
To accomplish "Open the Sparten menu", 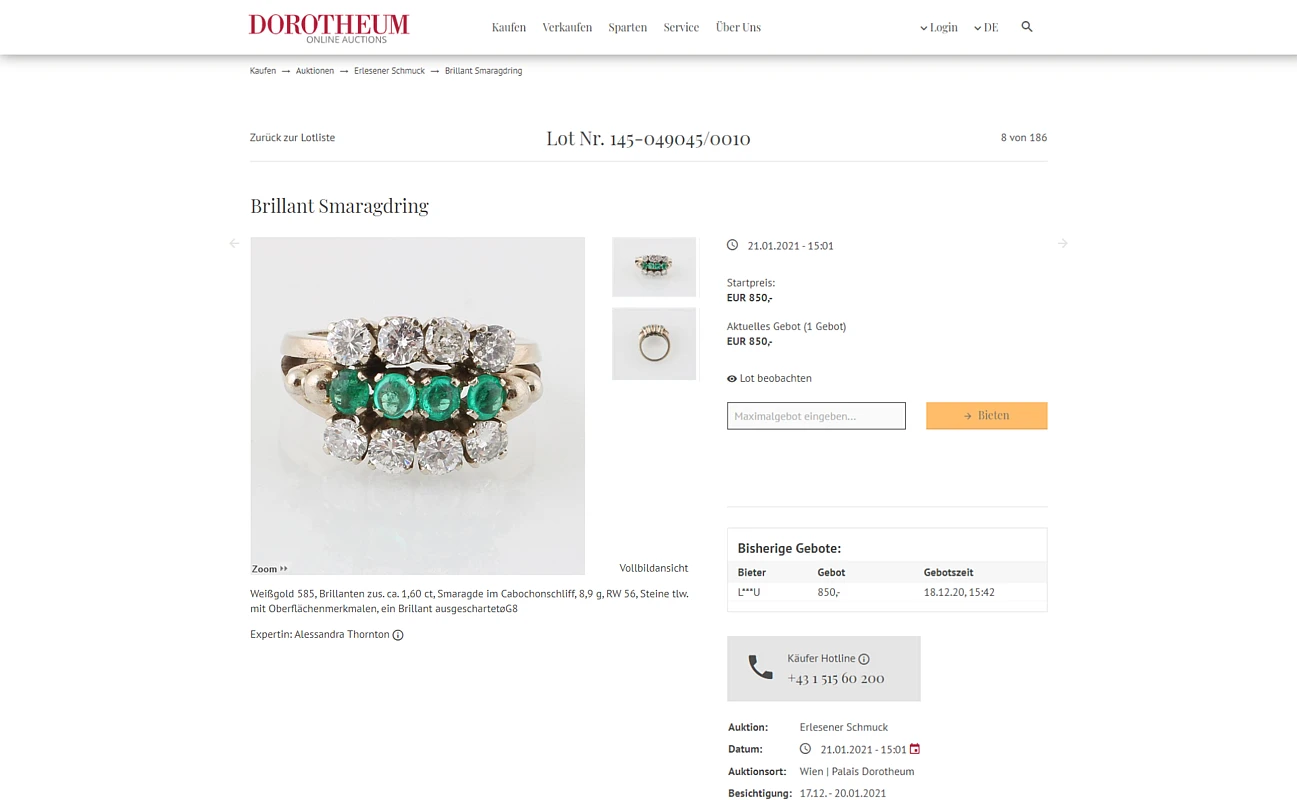I will tap(627, 28).
